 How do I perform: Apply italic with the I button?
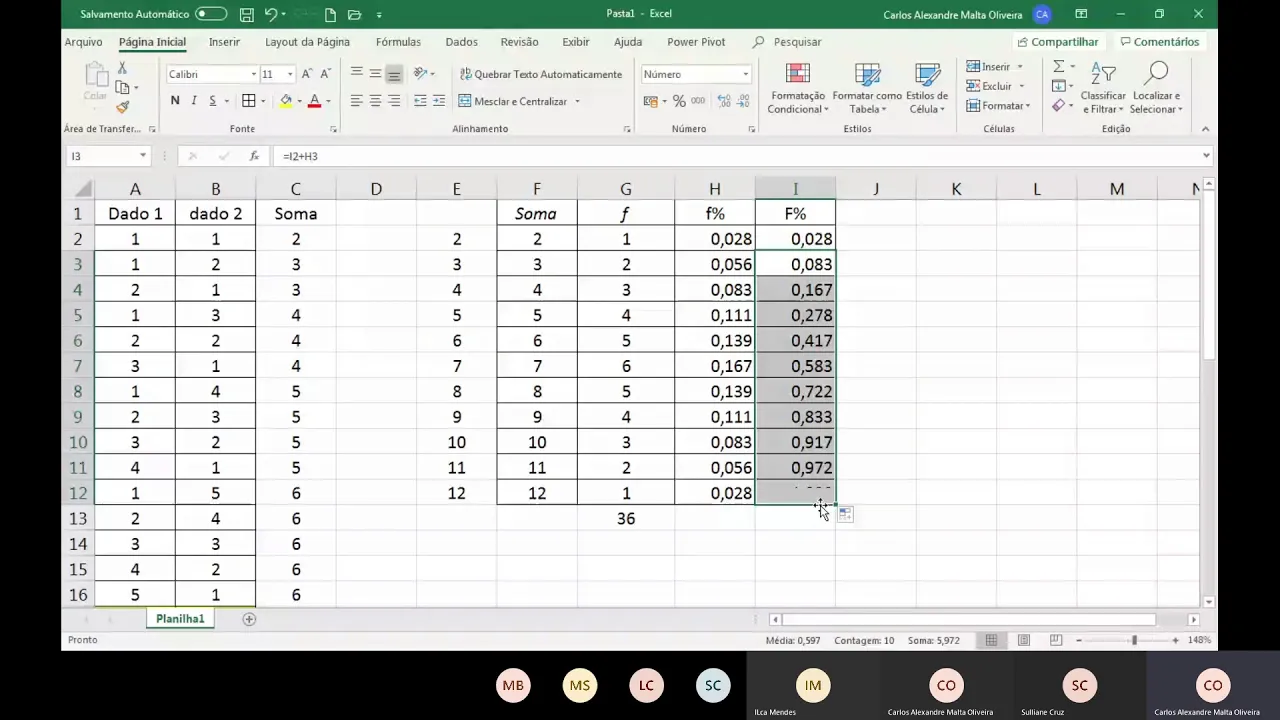pos(193,101)
